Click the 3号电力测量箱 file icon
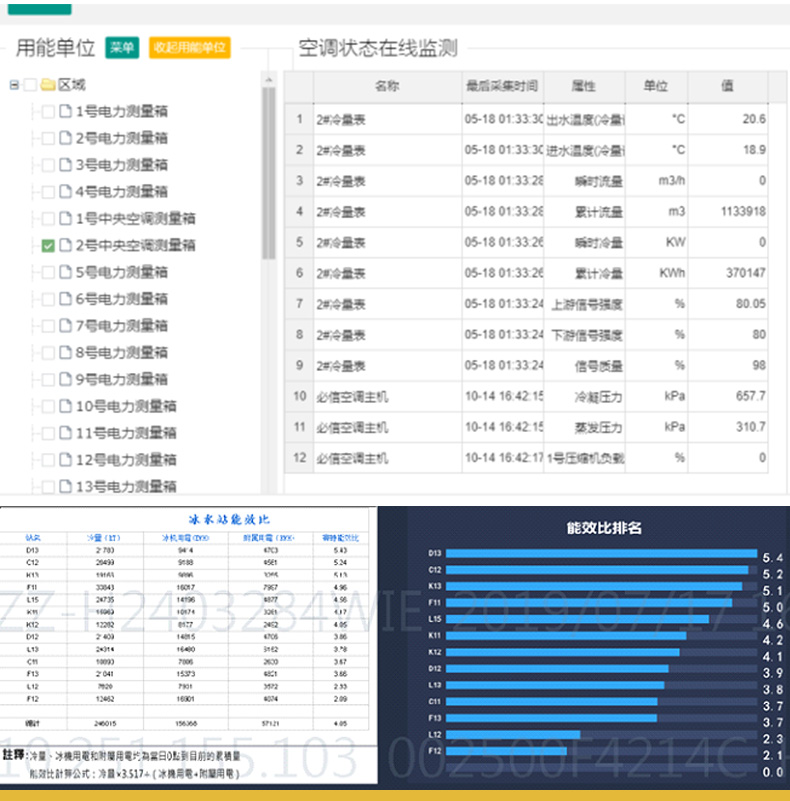 tap(65, 164)
